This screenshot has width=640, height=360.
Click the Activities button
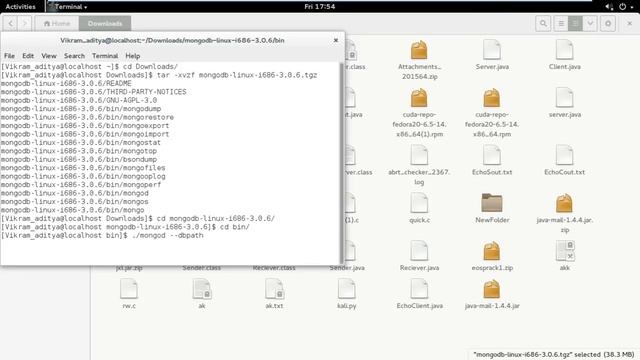click(x=20, y=7)
